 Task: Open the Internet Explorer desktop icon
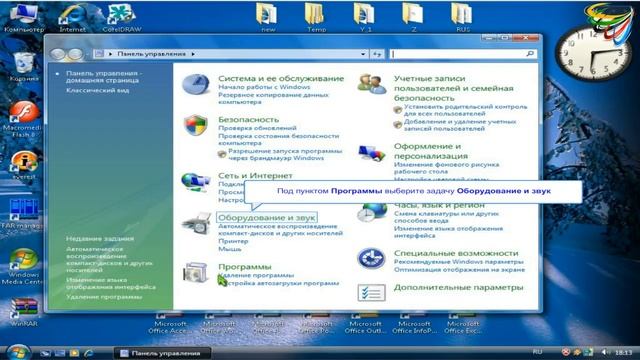(x=73, y=17)
